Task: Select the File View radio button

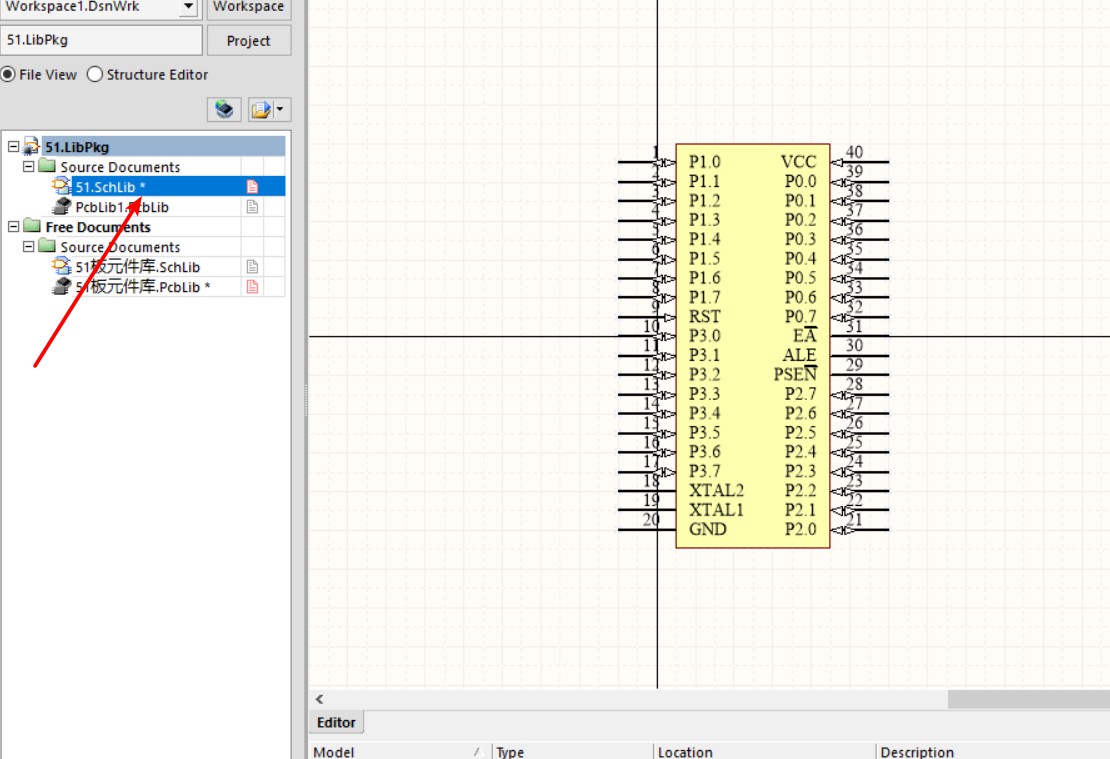Action: click(8, 74)
